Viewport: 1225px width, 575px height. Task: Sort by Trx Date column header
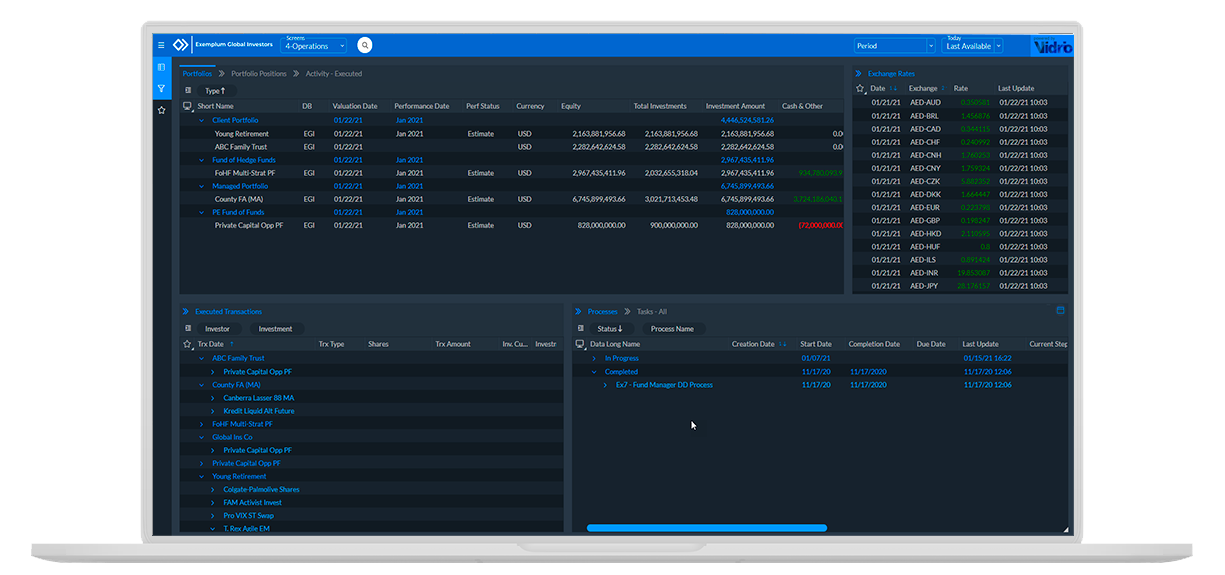pos(211,344)
